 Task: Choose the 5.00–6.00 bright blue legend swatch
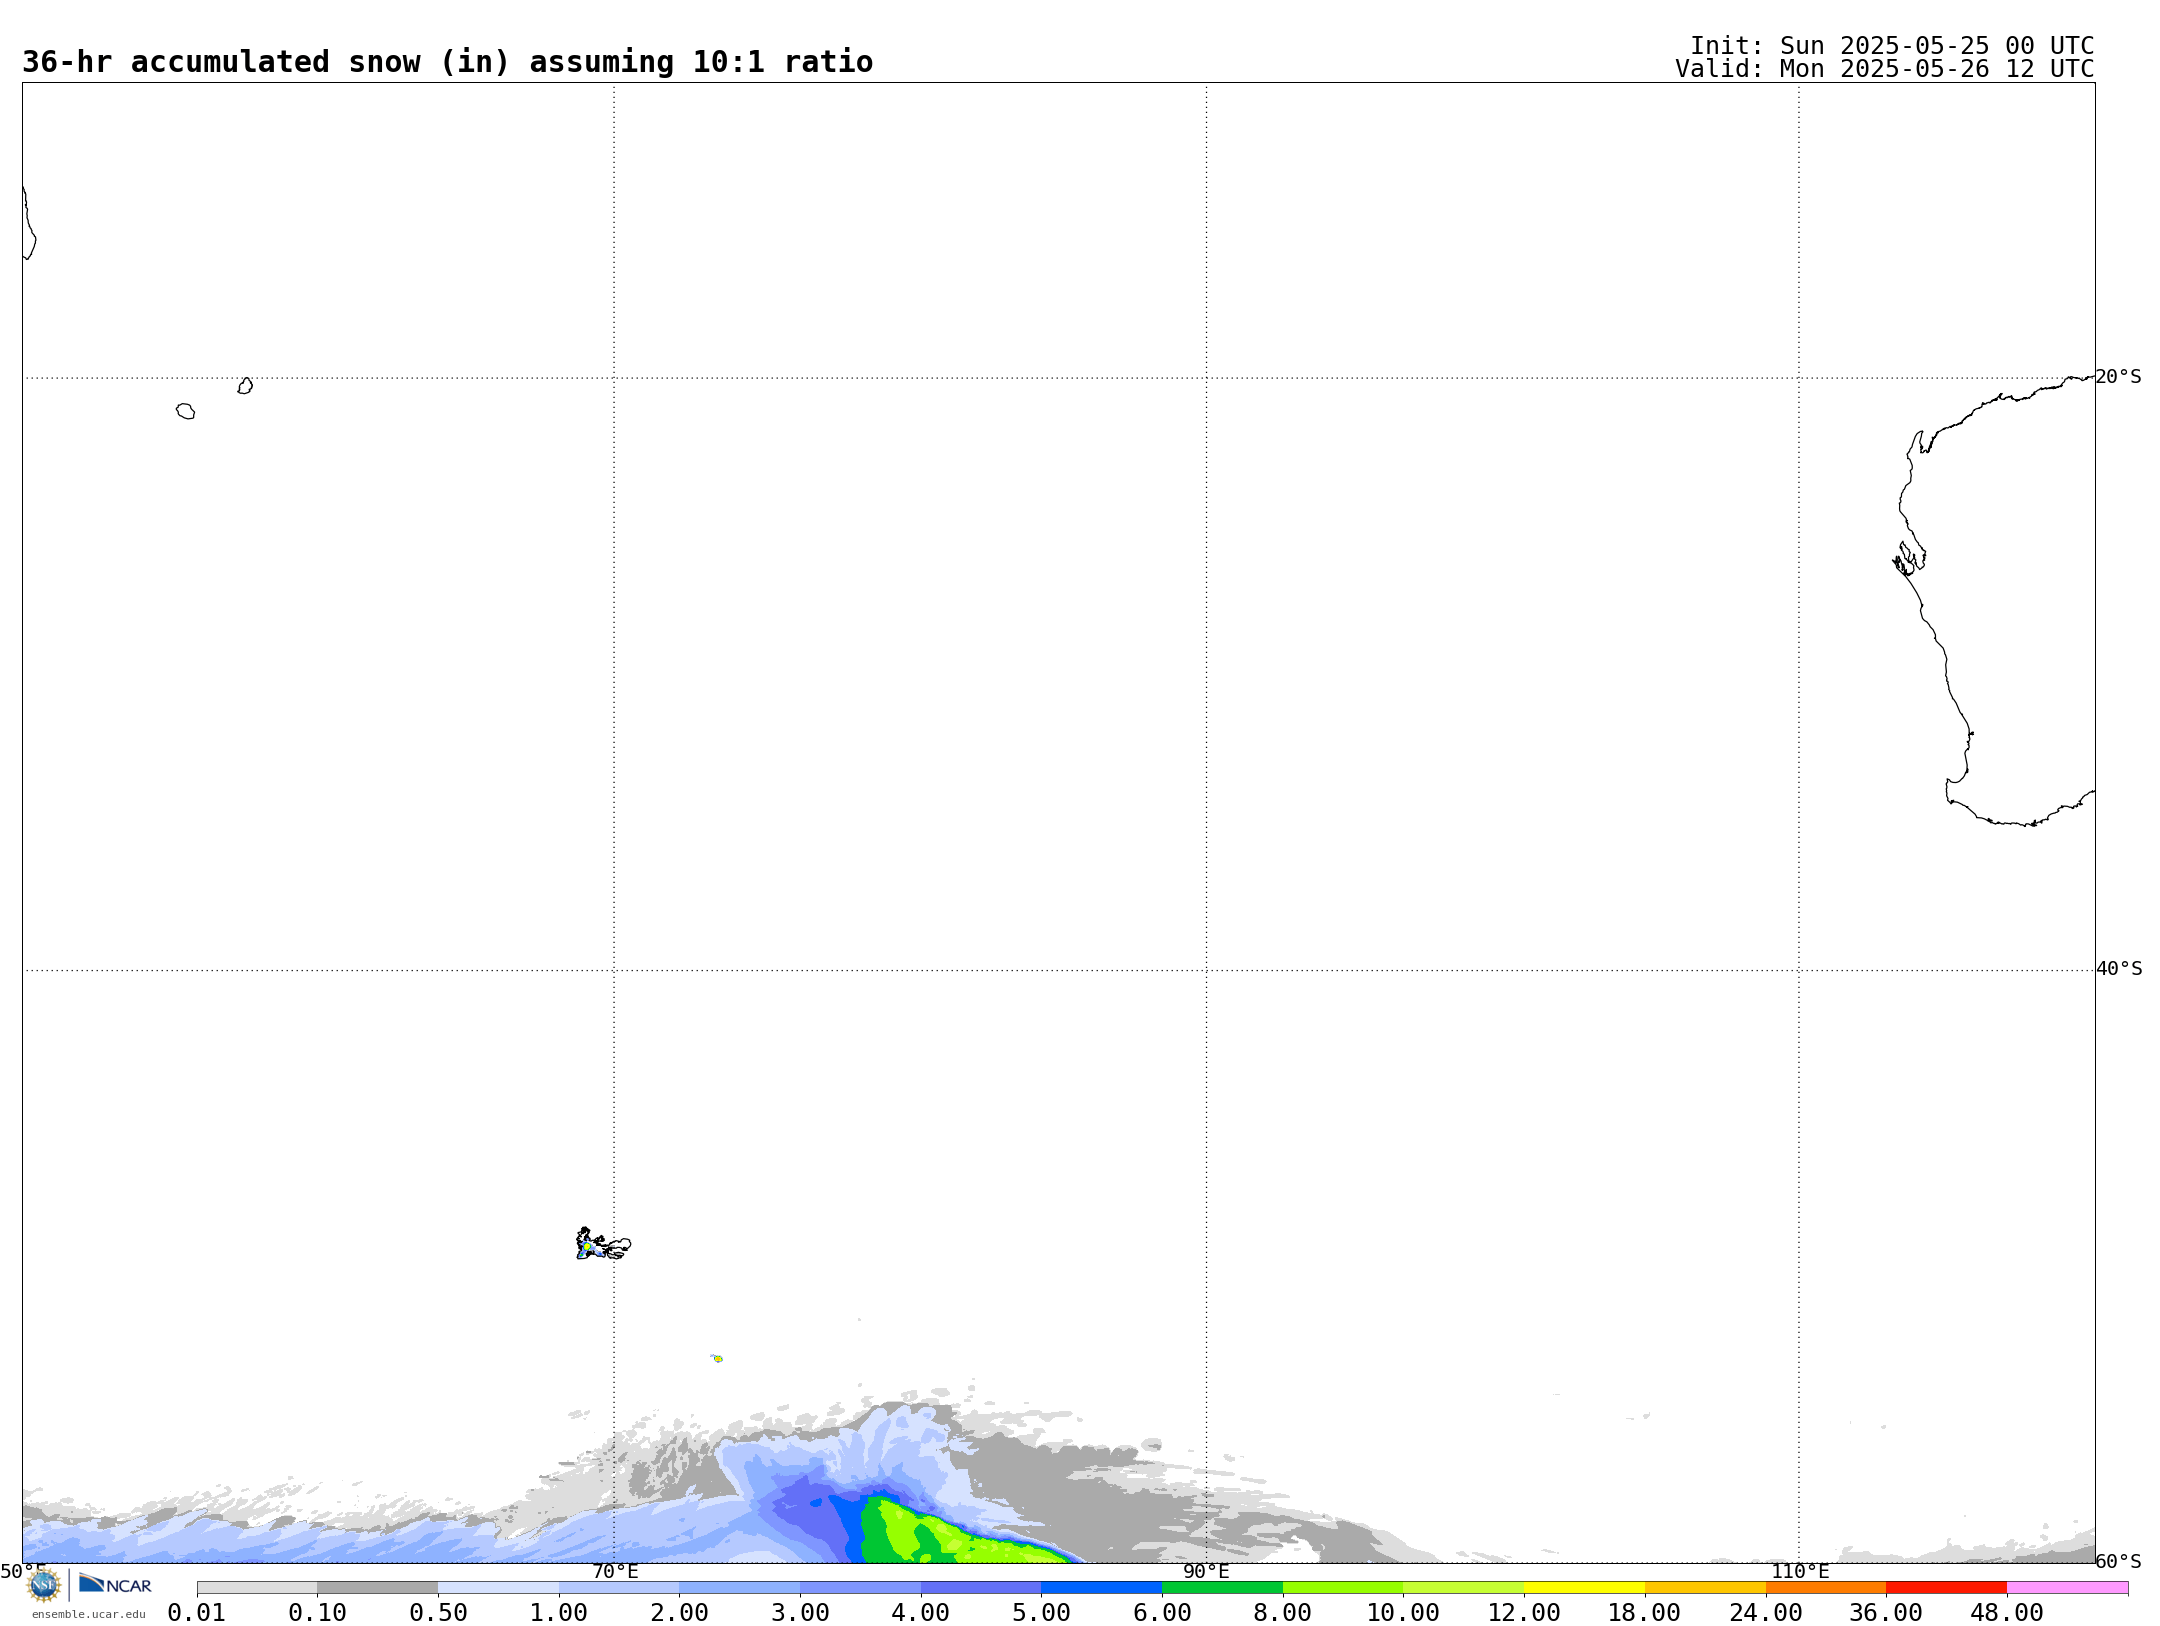1101,1588
